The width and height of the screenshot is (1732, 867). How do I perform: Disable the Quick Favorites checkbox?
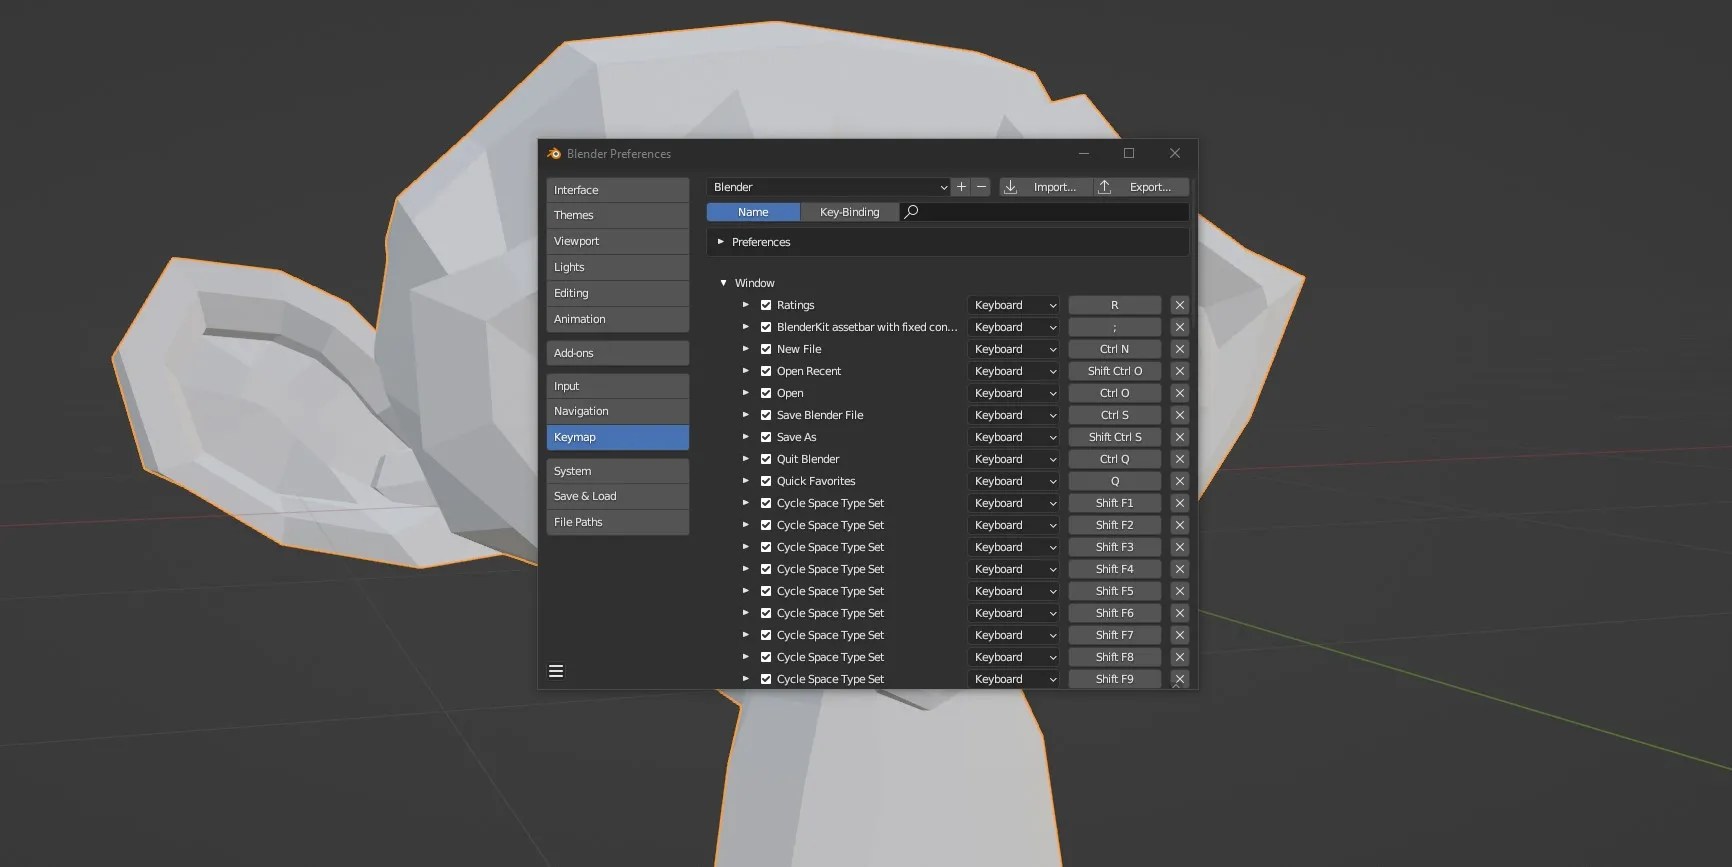point(766,481)
